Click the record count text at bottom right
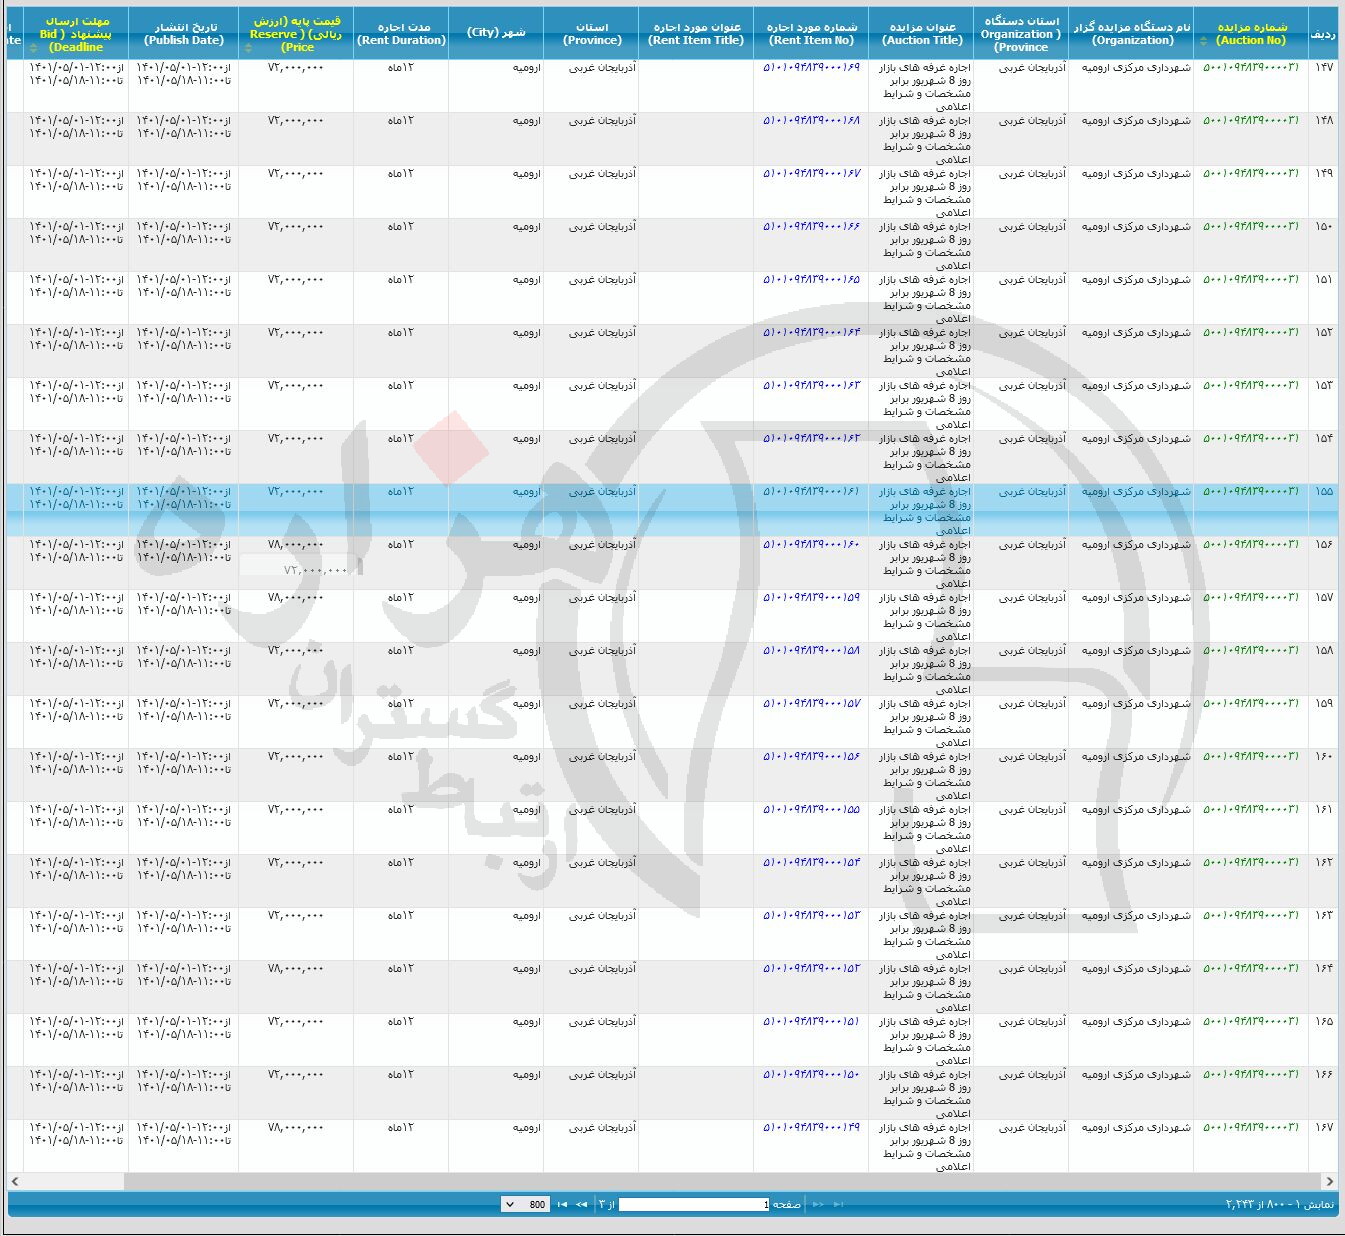 point(1279,1204)
